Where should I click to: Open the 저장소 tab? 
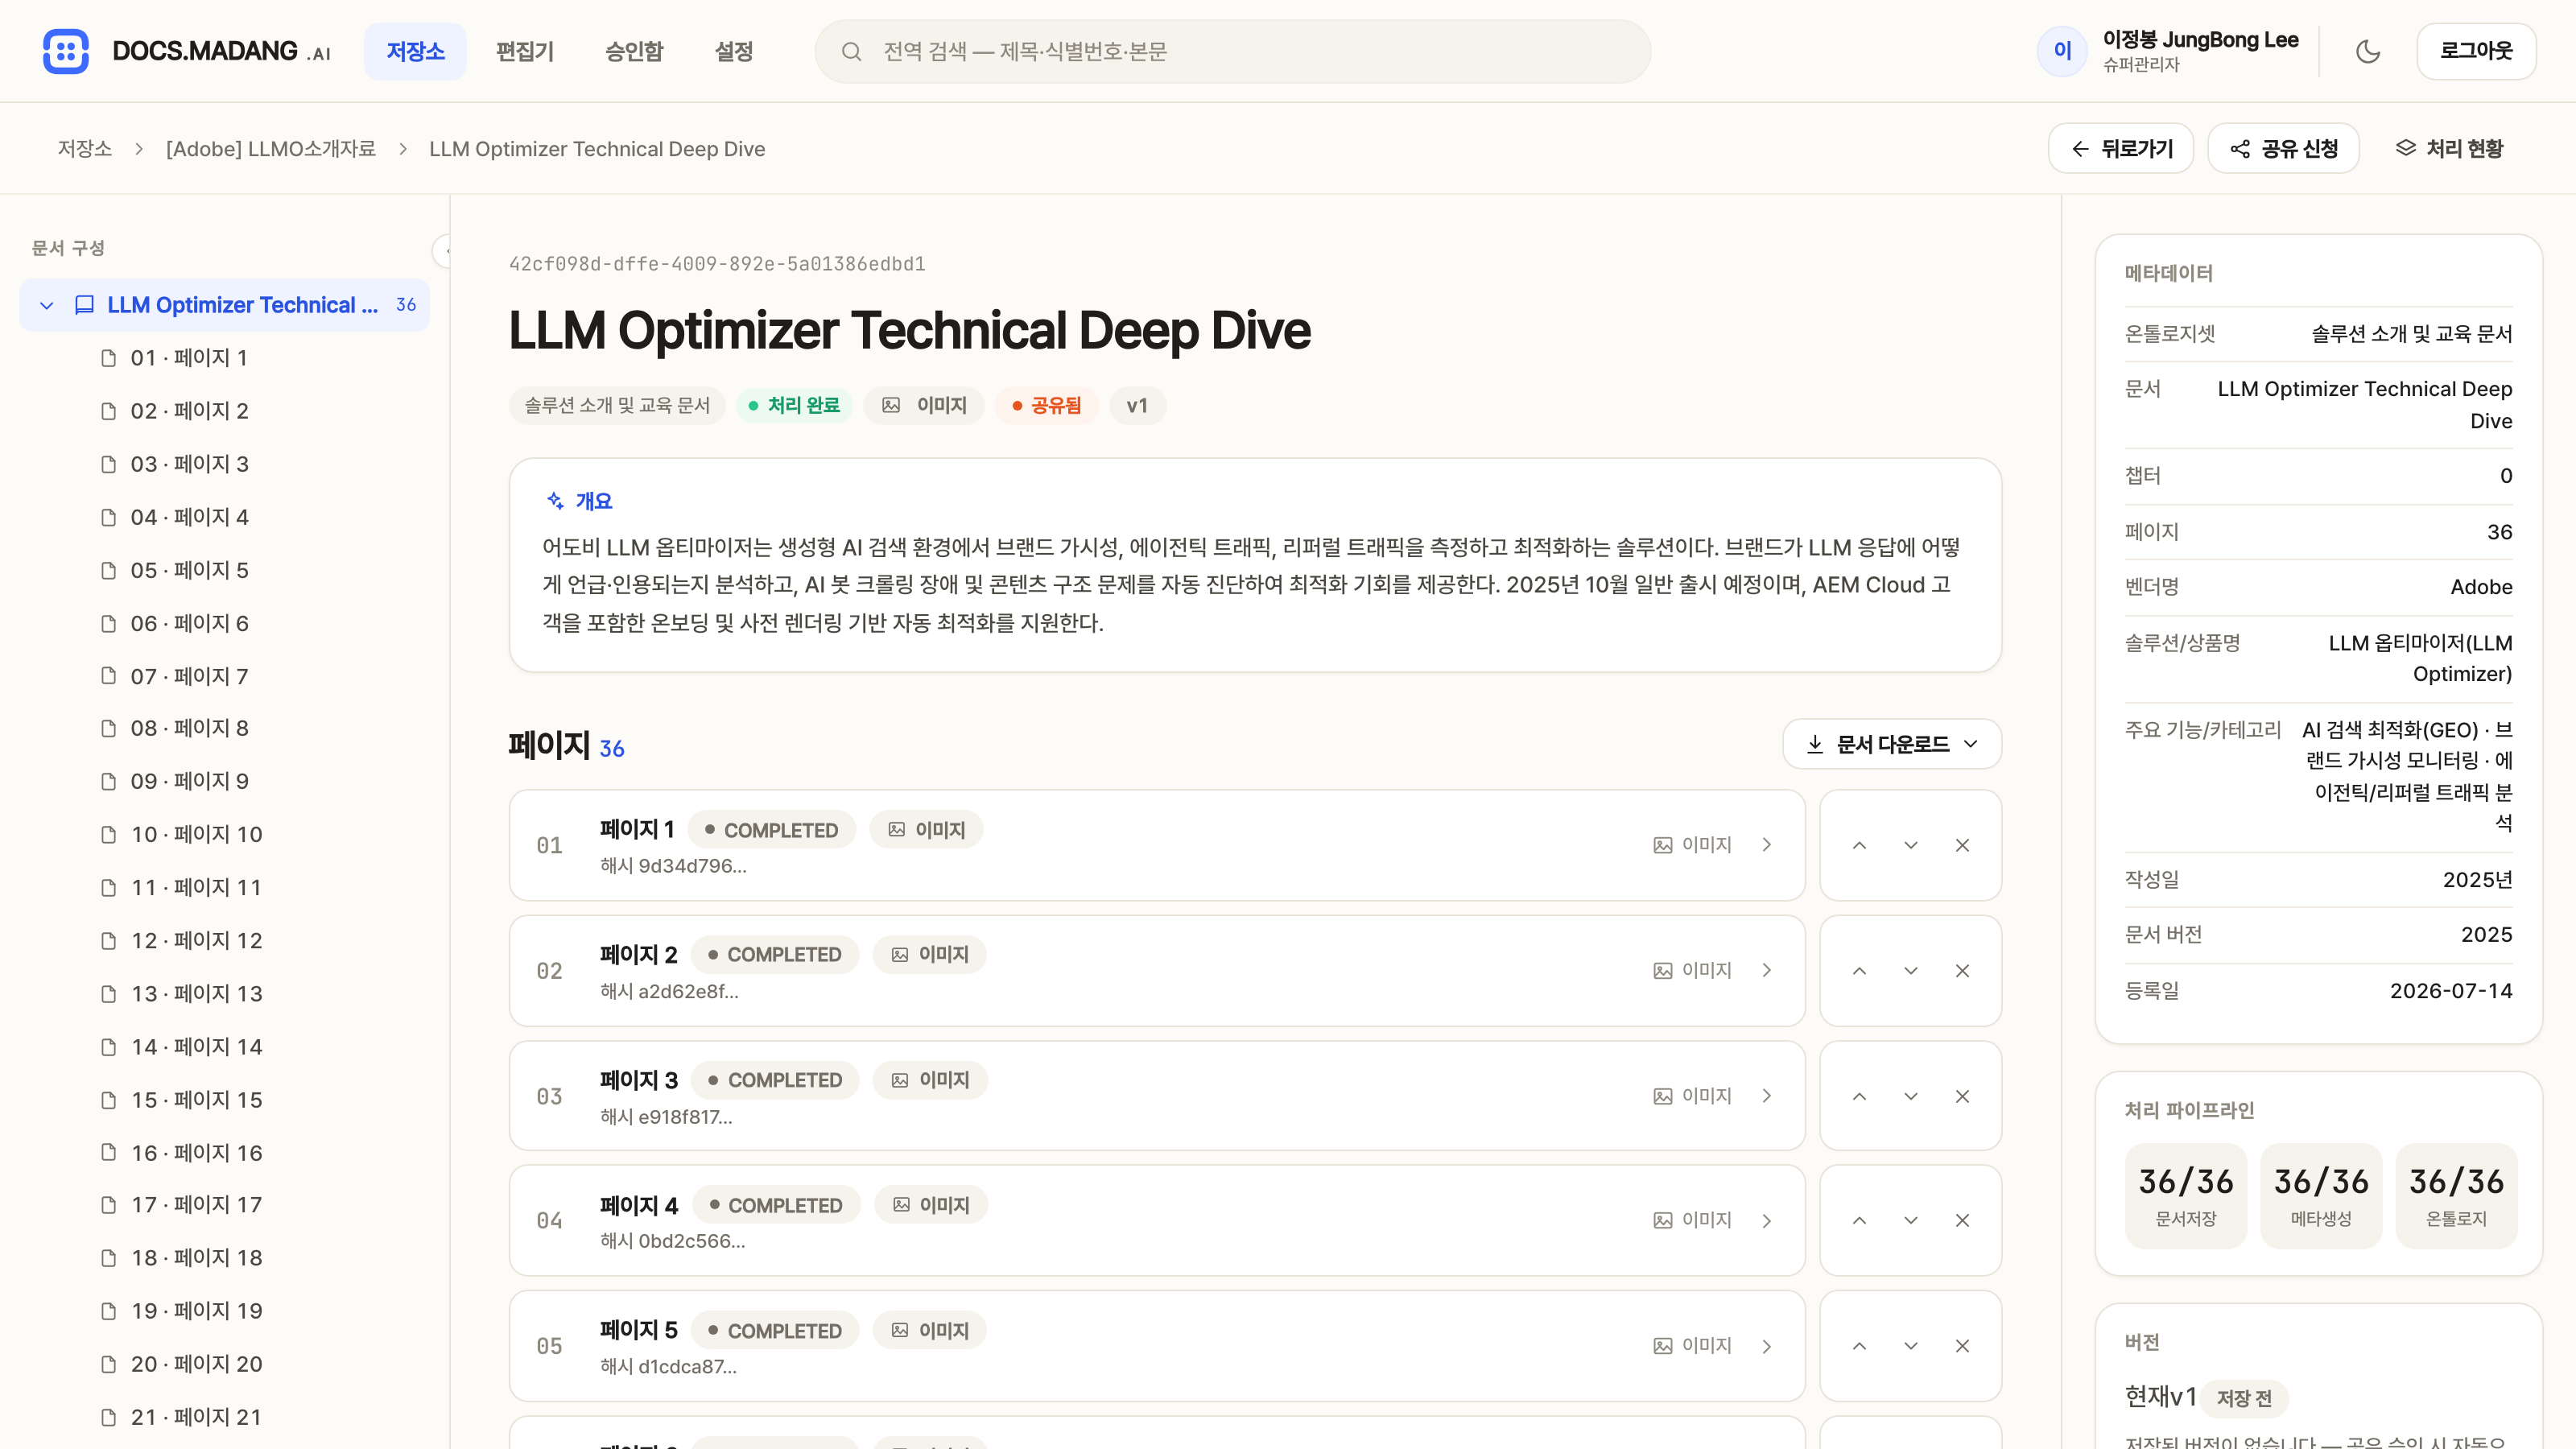415,51
